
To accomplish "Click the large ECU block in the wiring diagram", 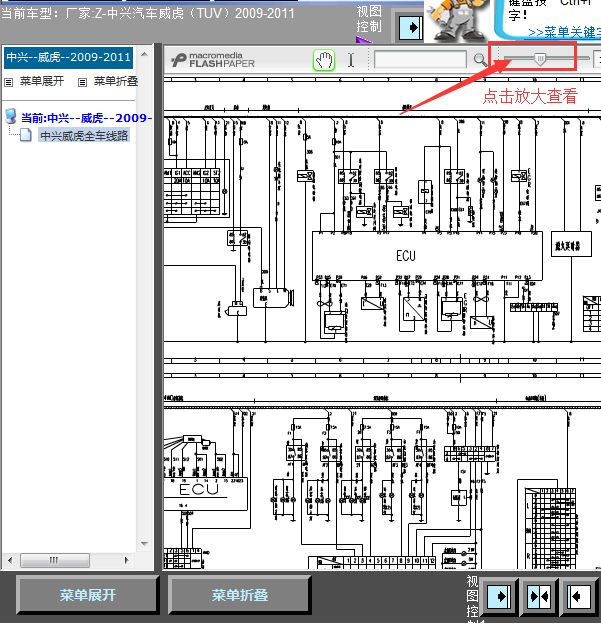I will pyautogui.click(x=427, y=256).
